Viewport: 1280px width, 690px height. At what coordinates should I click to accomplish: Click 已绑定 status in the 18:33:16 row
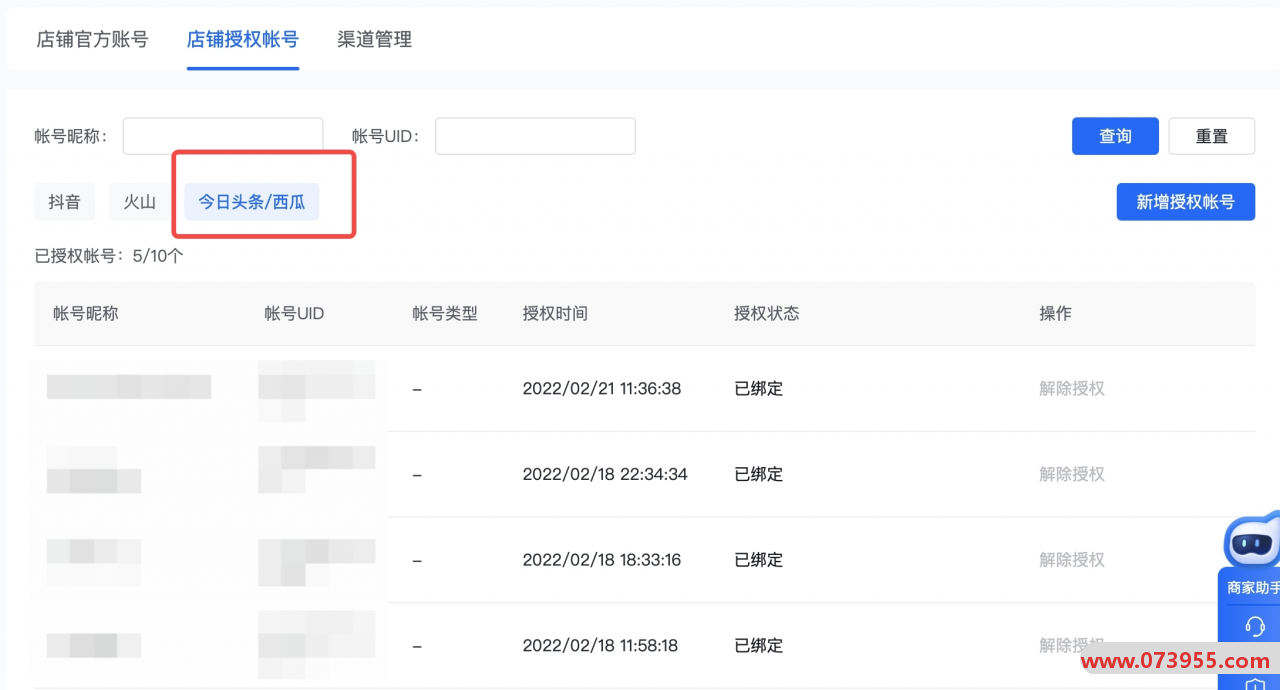[x=759, y=560]
